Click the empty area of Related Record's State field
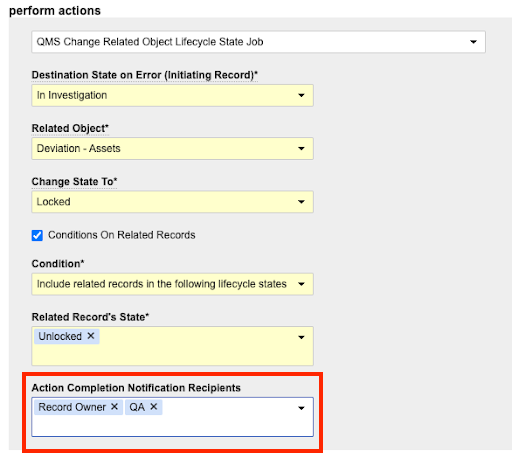This screenshot has width=512, height=458. pos(172,354)
